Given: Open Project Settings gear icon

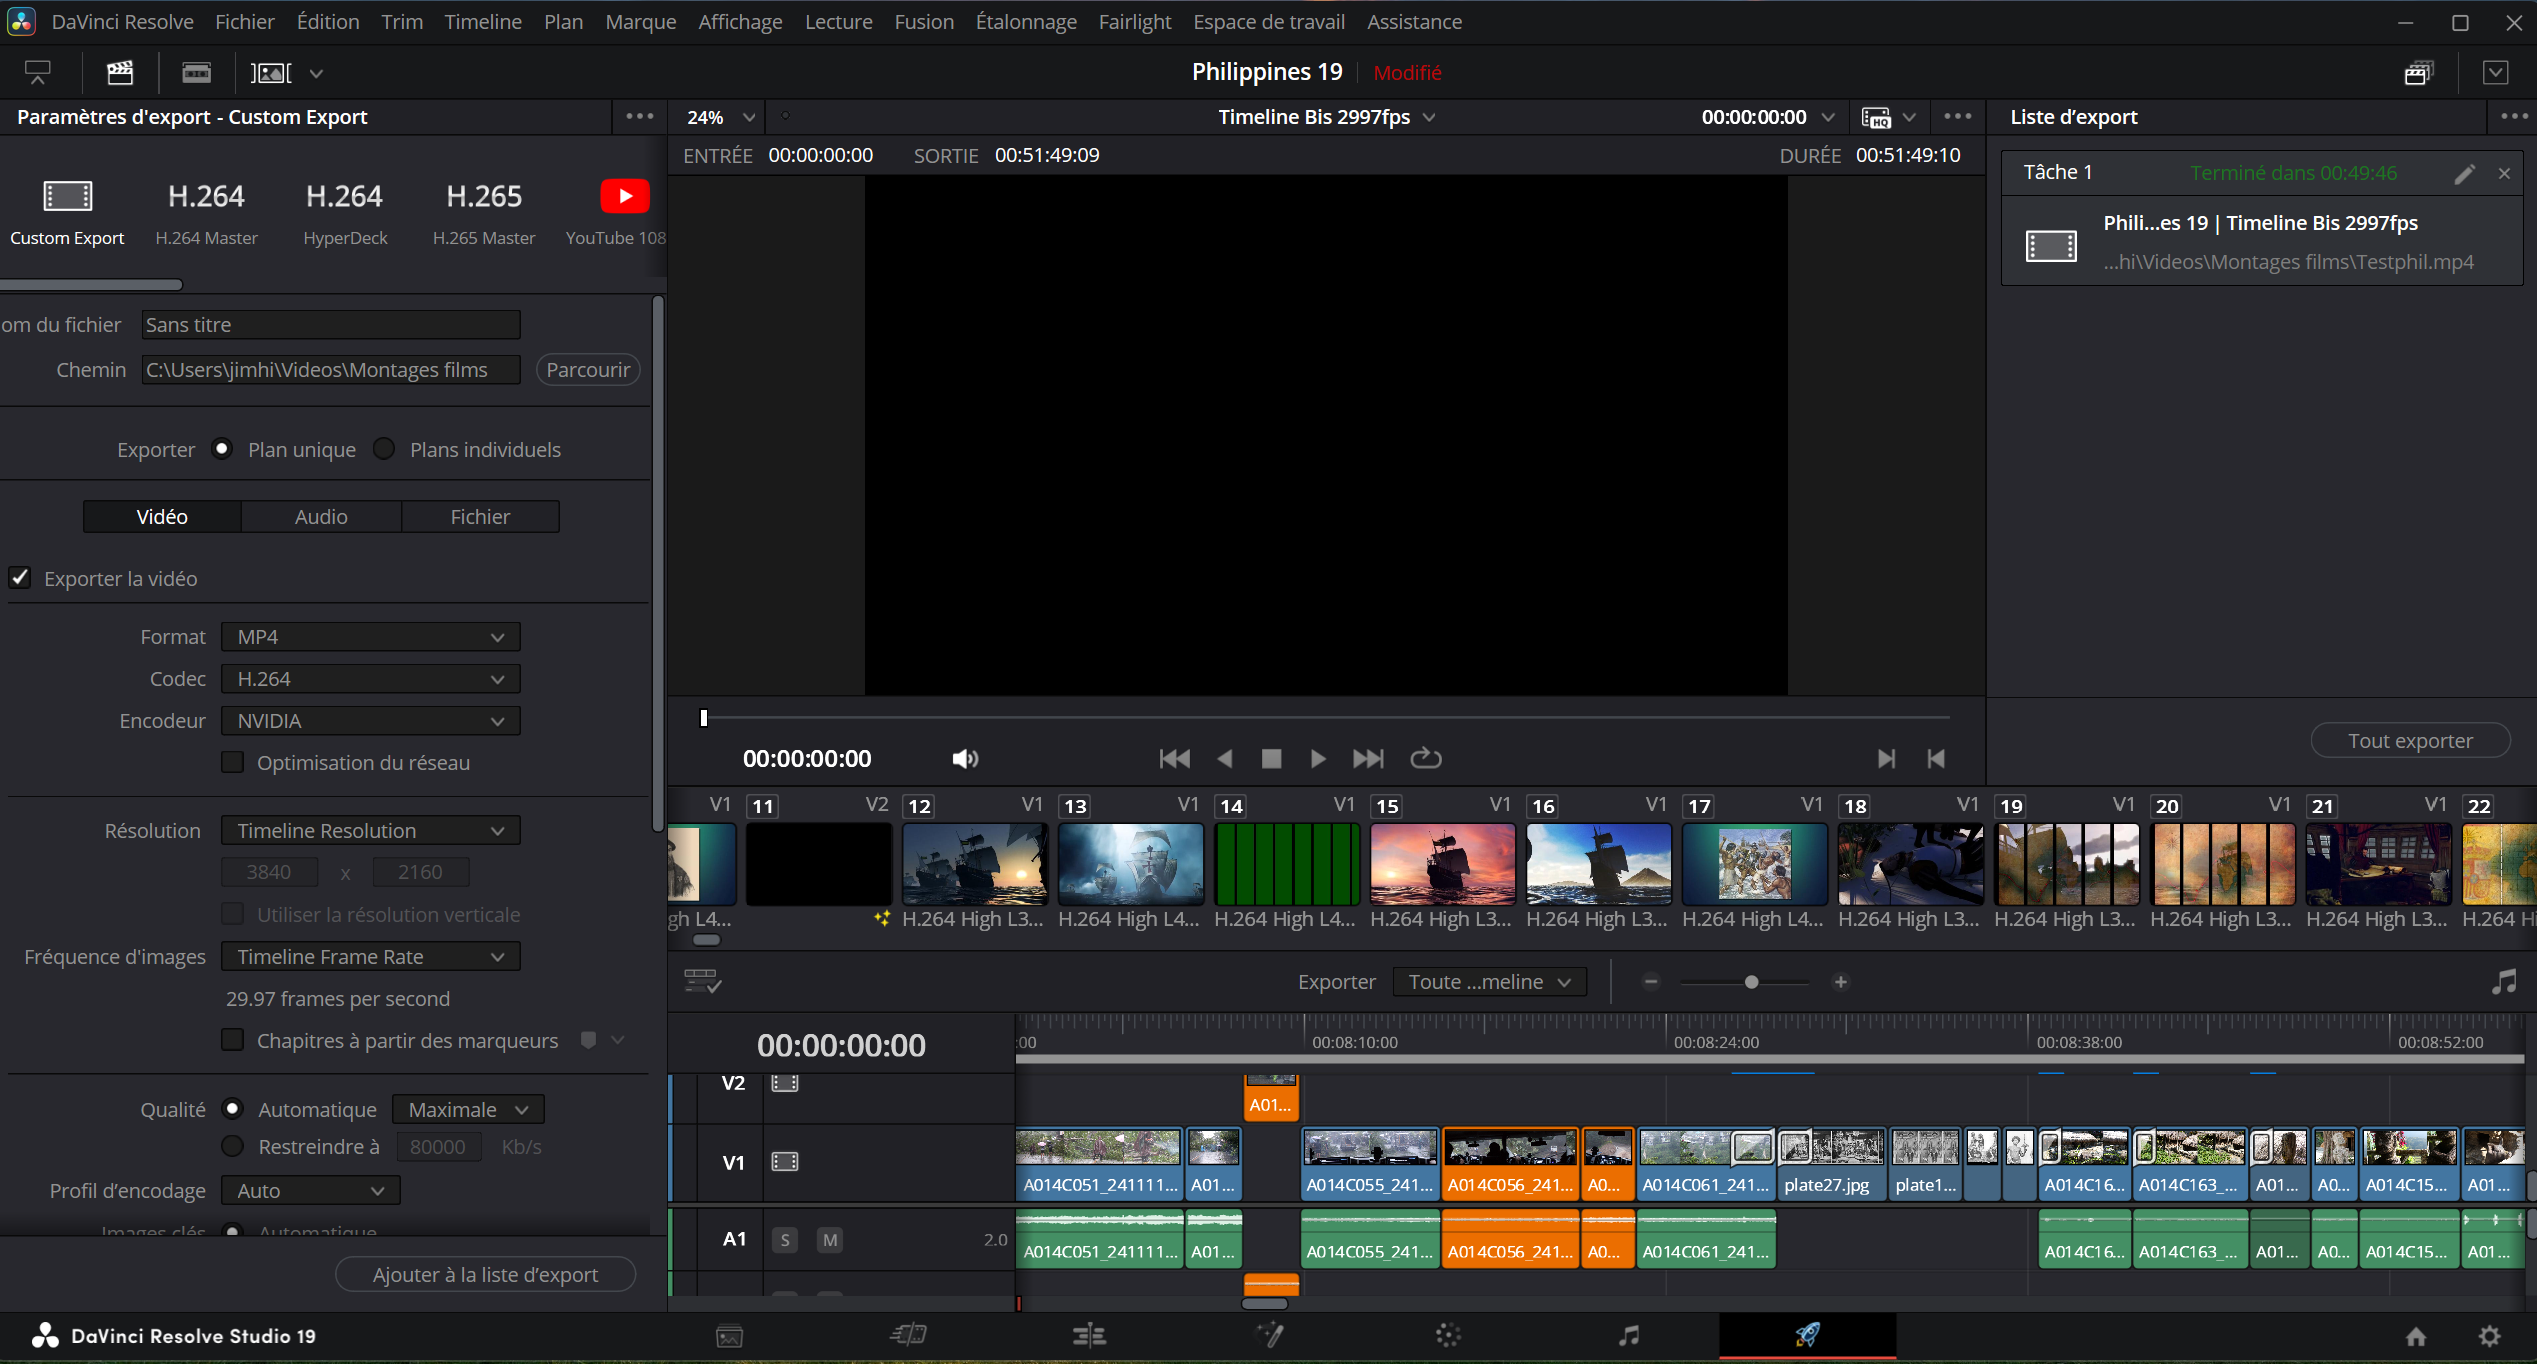Looking at the screenshot, I should tap(2490, 1336).
